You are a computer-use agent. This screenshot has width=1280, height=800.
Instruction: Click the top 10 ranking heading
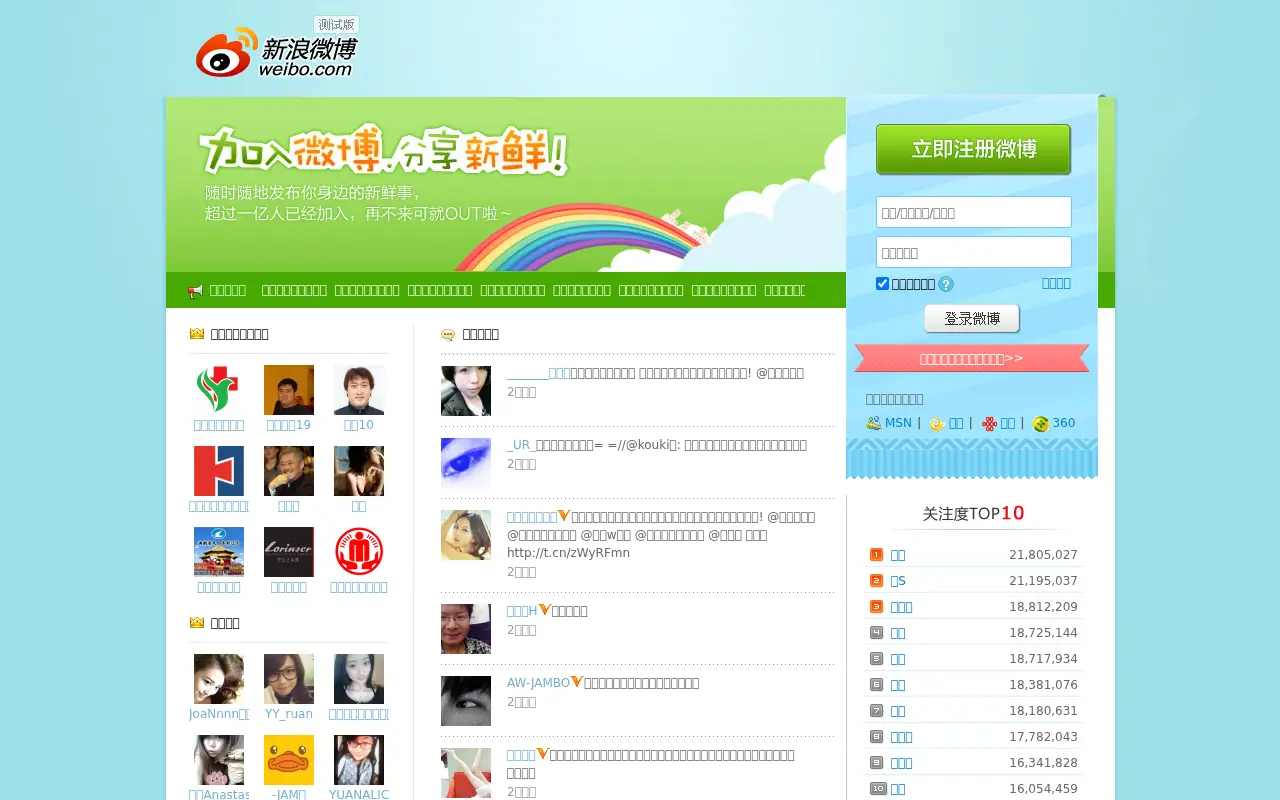click(x=973, y=513)
